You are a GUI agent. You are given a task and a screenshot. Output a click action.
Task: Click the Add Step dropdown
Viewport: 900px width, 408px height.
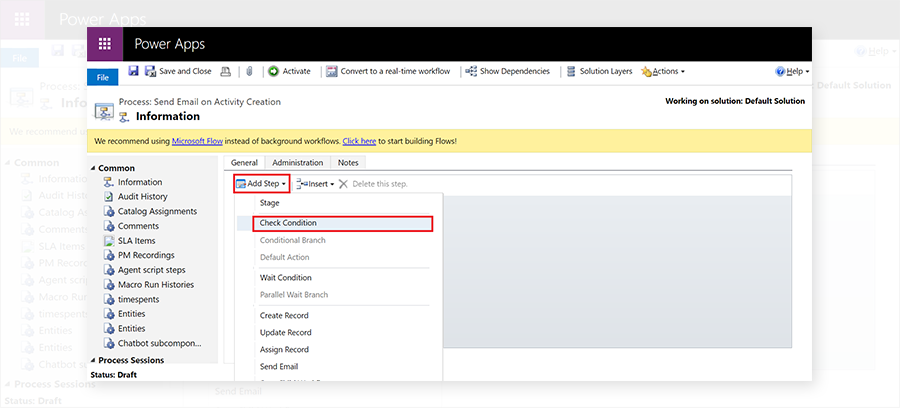click(x=261, y=184)
